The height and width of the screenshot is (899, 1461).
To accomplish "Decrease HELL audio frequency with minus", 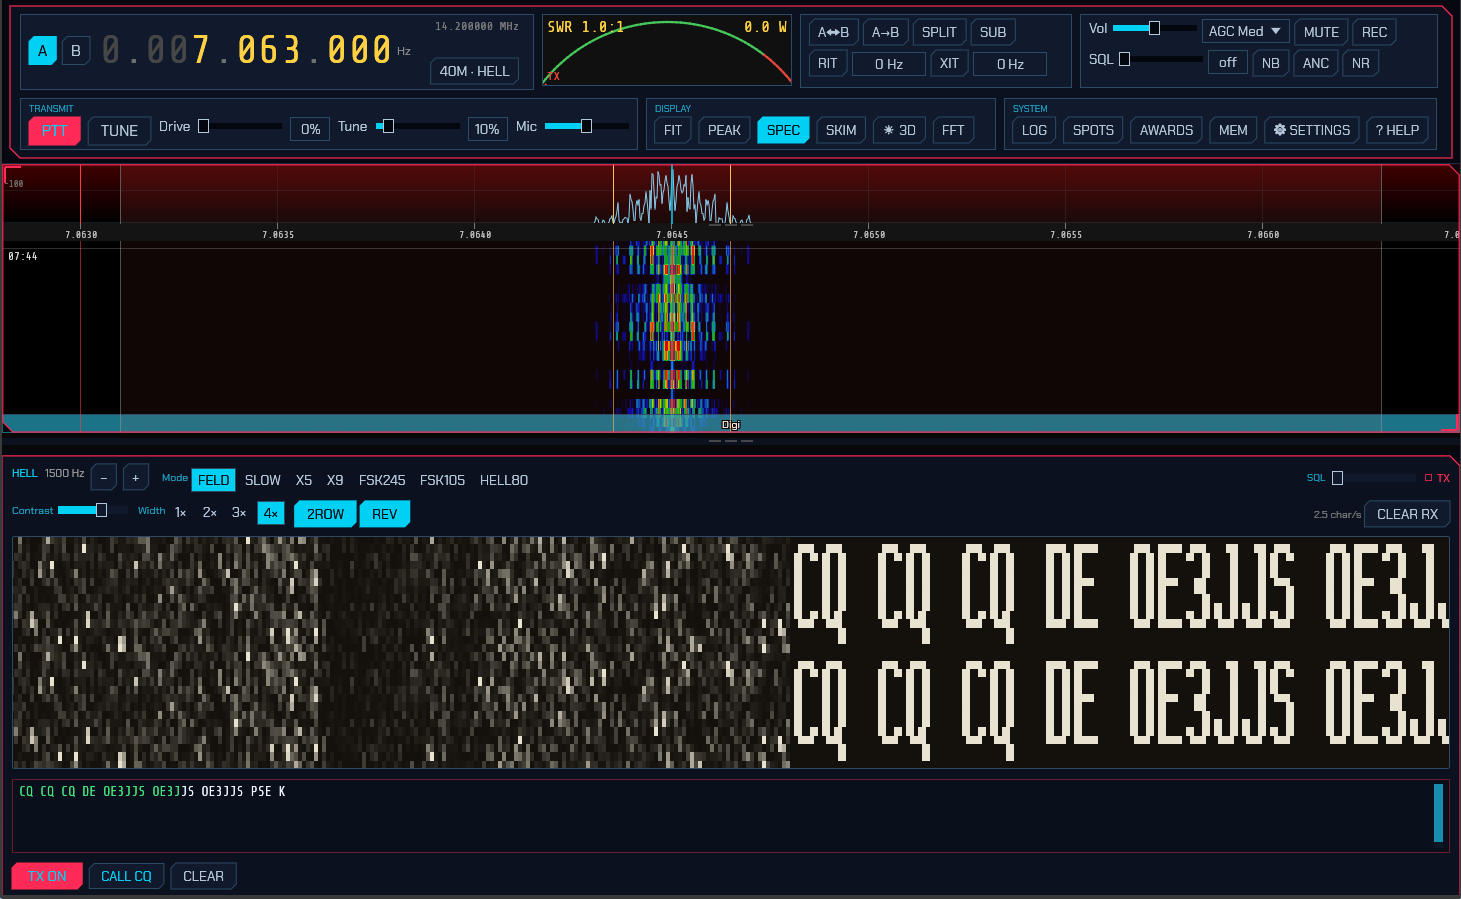I will (x=104, y=478).
